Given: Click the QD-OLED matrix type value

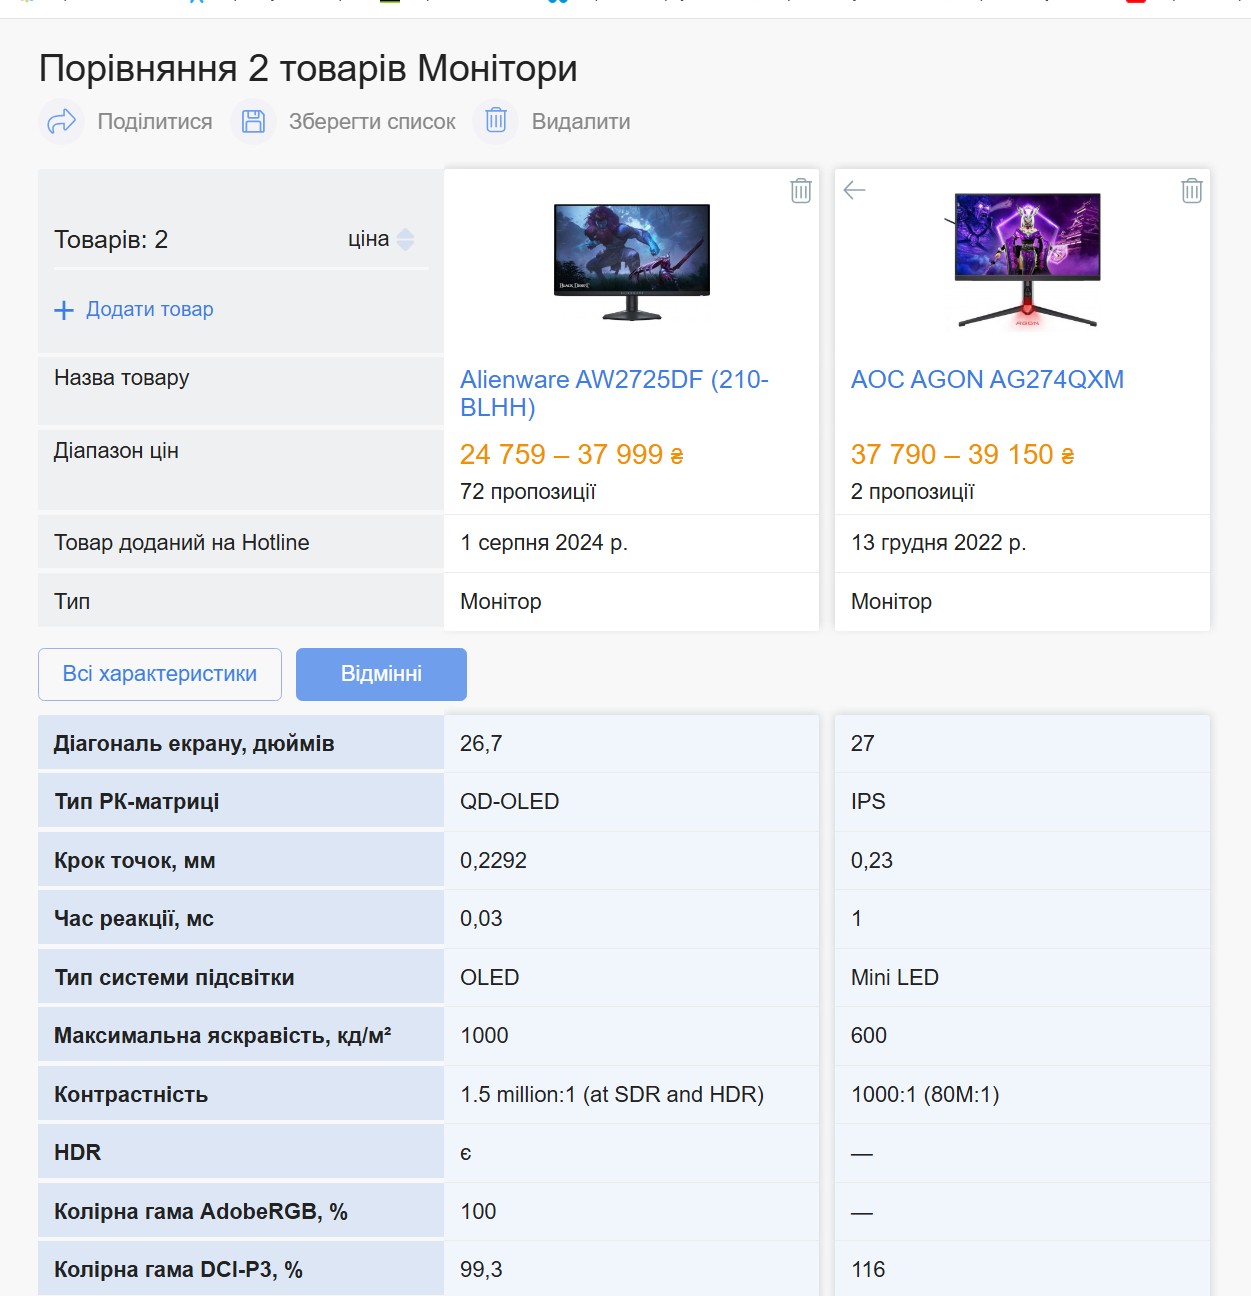Looking at the screenshot, I should click(x=510, y=802).
